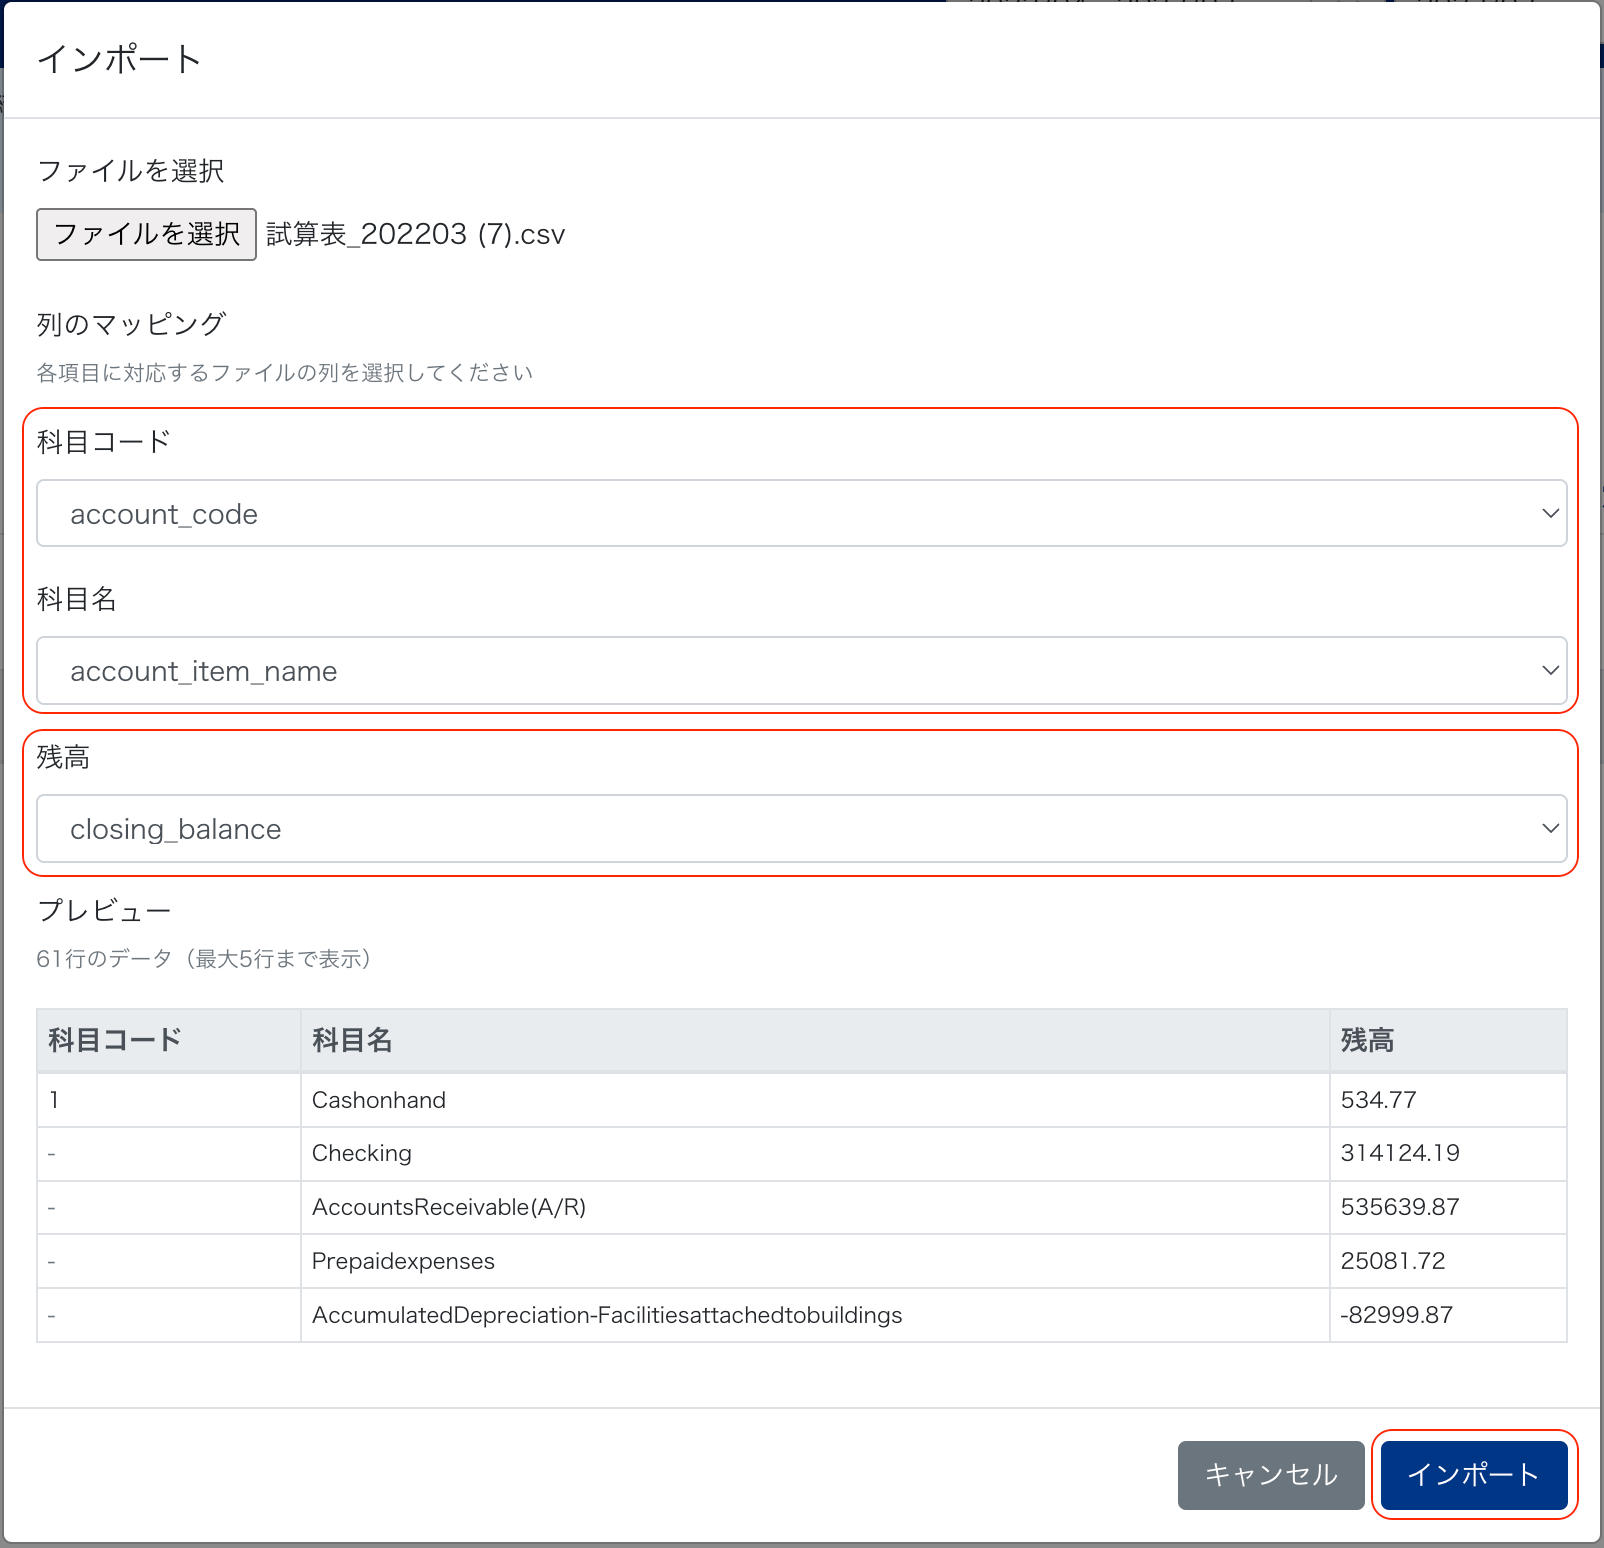The width and height of the screenshot is (1604, 1548).
Task: Select the 535639.87 balance cell
Action: [x=1400, y=1207]
